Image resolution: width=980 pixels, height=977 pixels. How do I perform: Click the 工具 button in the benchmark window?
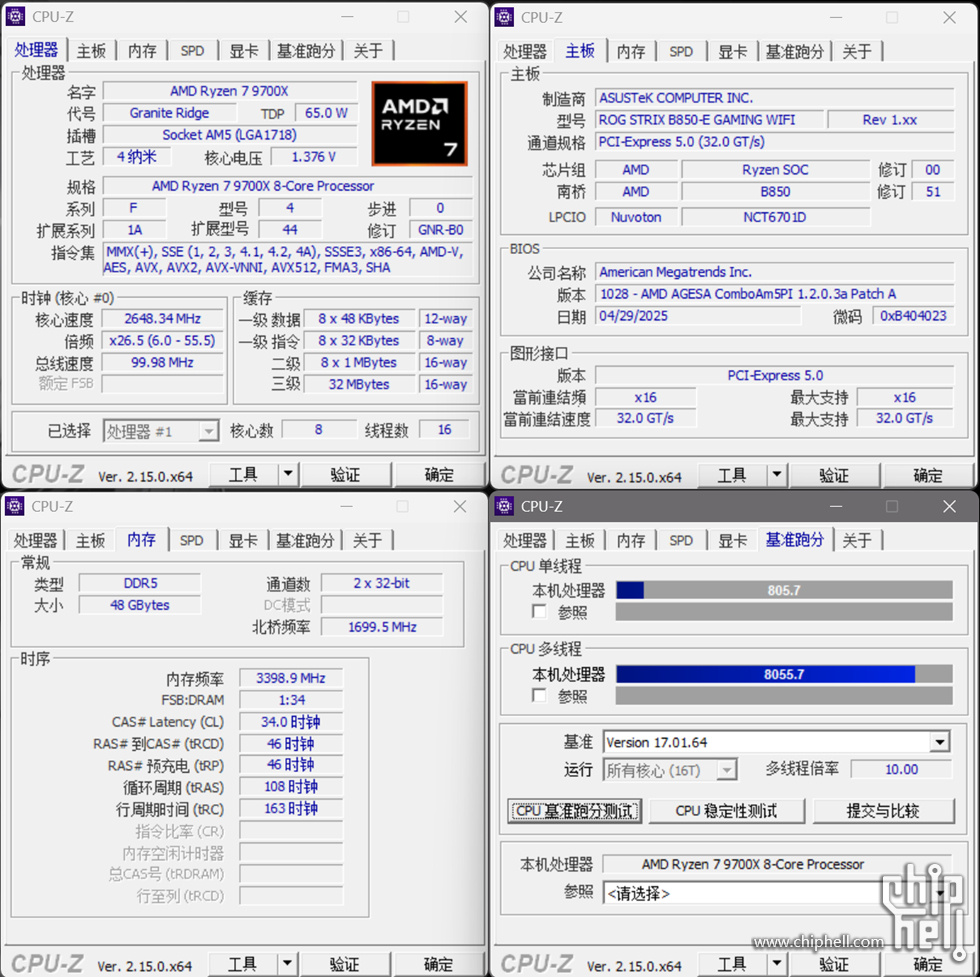tap(732, 963)
